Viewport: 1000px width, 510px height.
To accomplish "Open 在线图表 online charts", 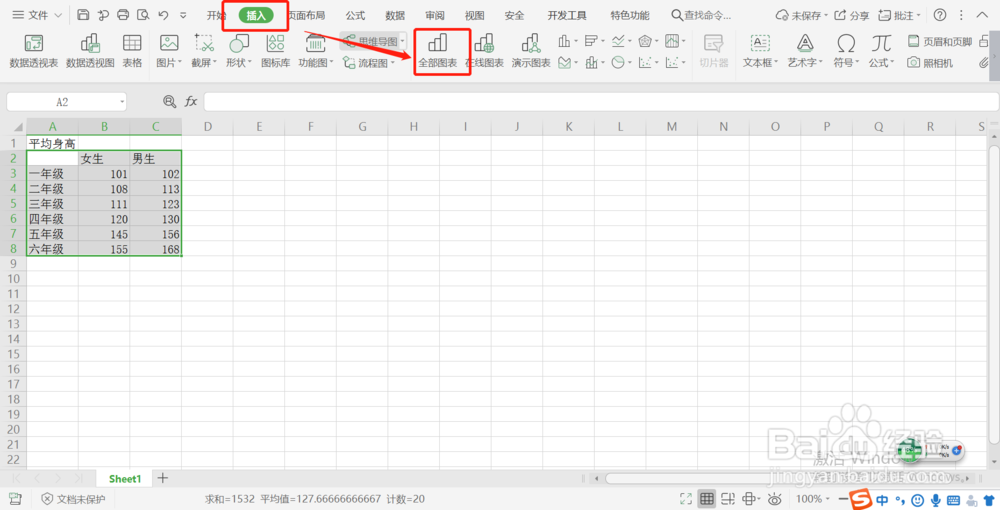I will (484, 51).
